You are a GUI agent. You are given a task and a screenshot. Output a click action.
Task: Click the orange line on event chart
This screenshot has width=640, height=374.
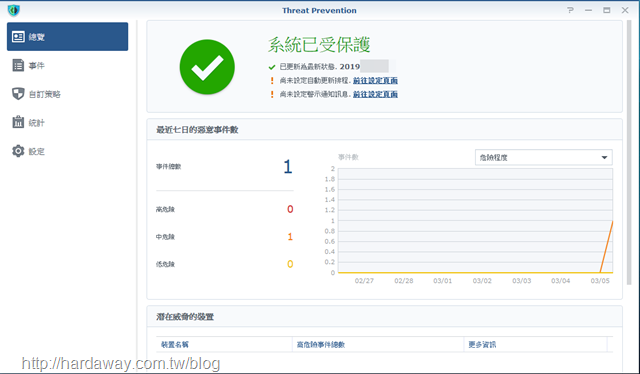point(607,247)
